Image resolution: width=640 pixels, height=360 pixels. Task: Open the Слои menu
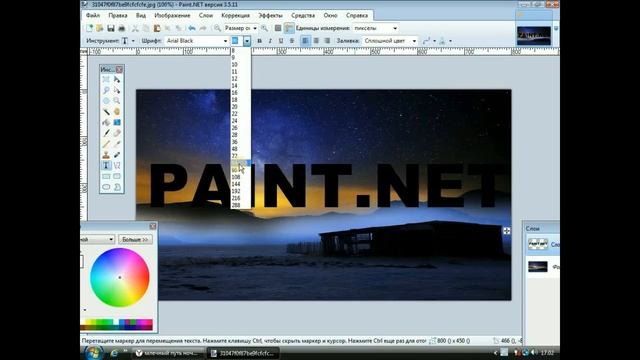[x=206, y=16]
